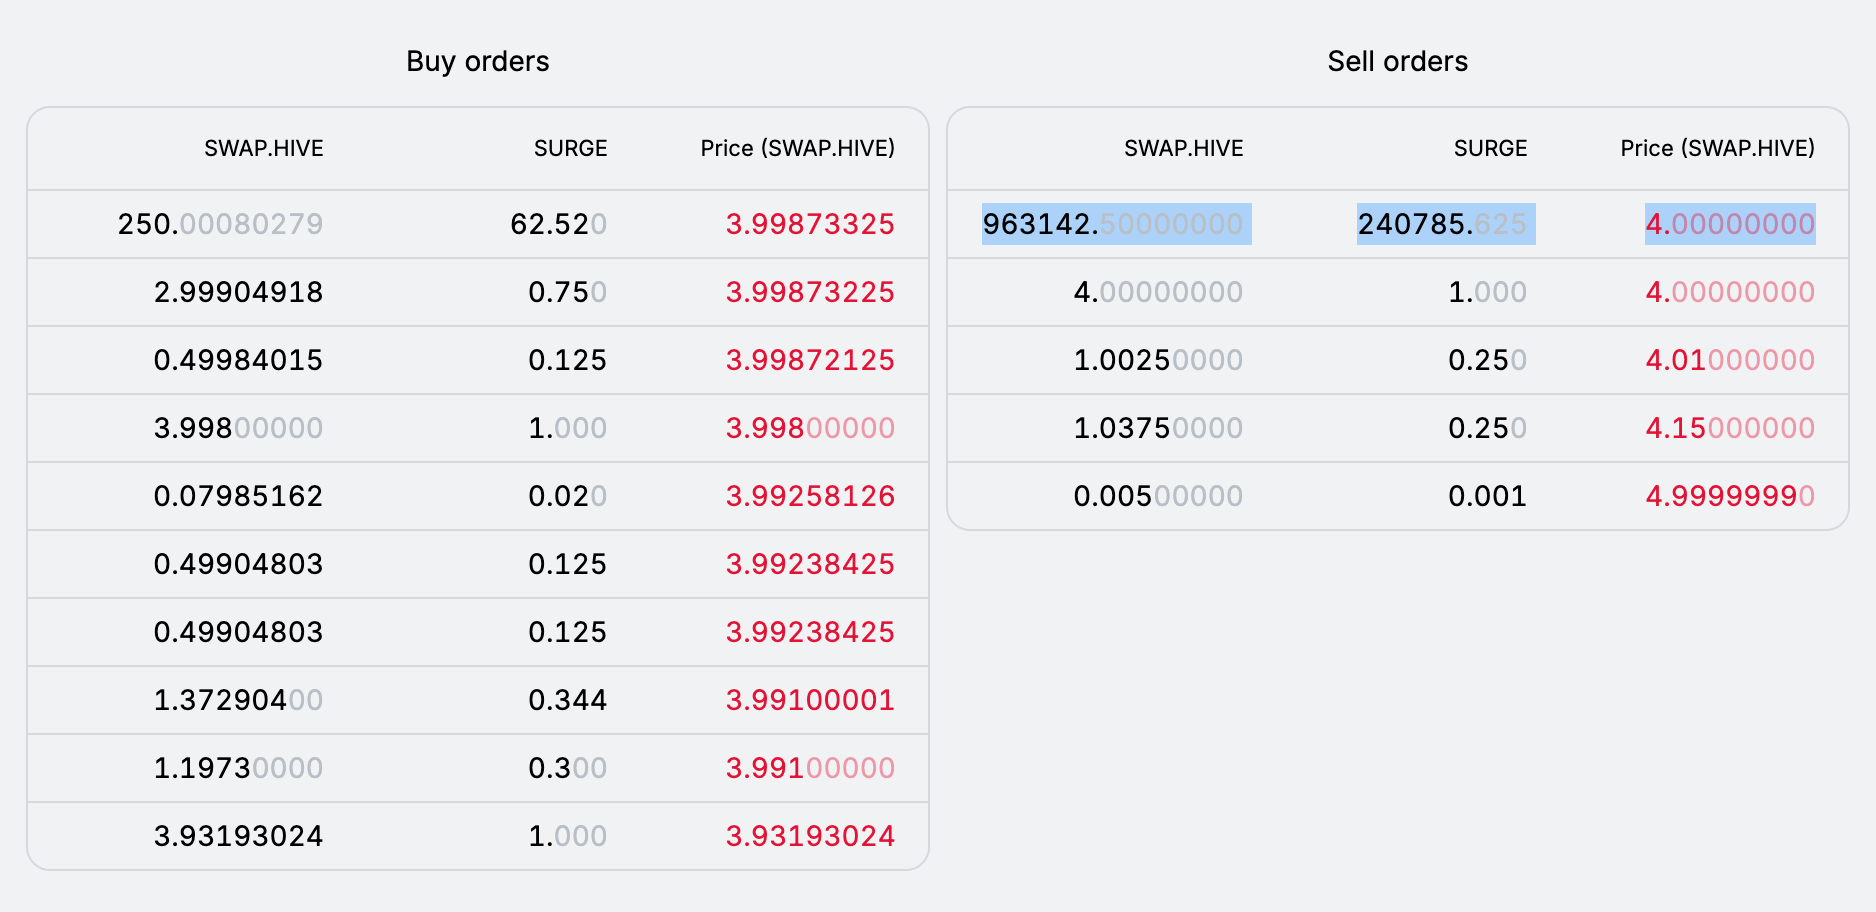Select the 62.520 SURGE quantity
1876x912 pixels.
pyautogui.click(x=558, y=224)
